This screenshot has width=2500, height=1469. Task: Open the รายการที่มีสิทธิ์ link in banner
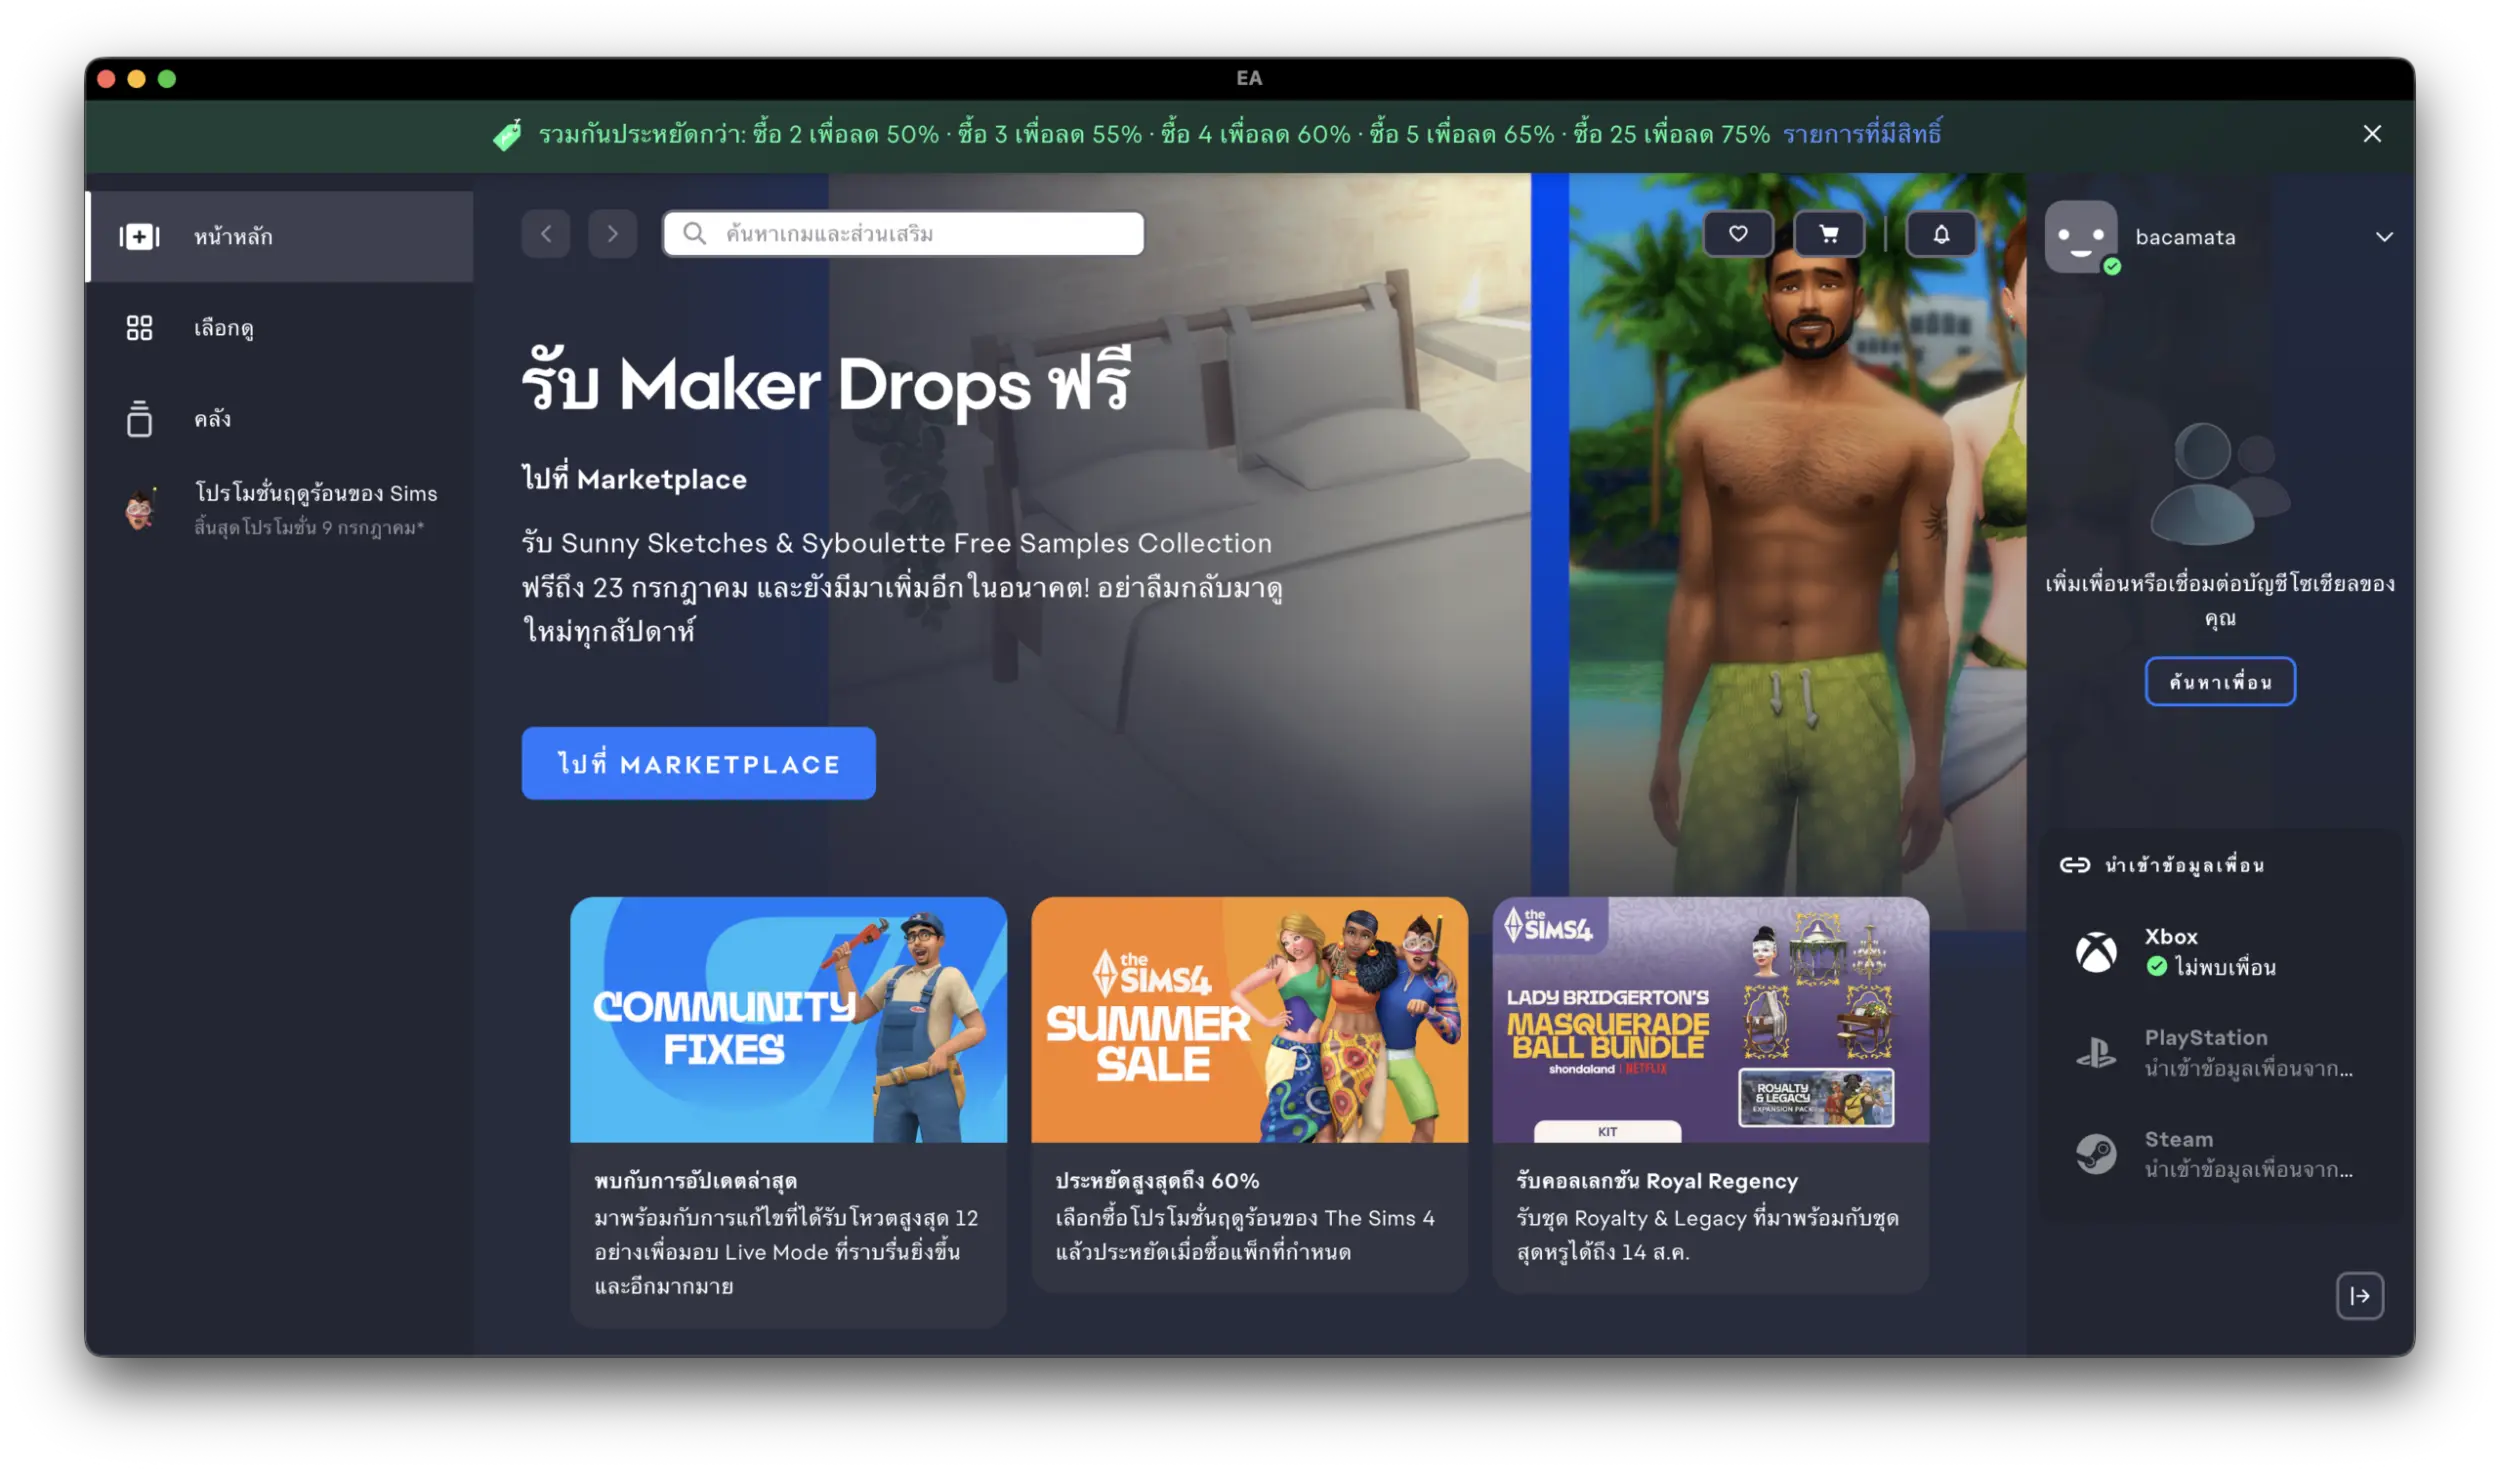tap(1862, 134)
